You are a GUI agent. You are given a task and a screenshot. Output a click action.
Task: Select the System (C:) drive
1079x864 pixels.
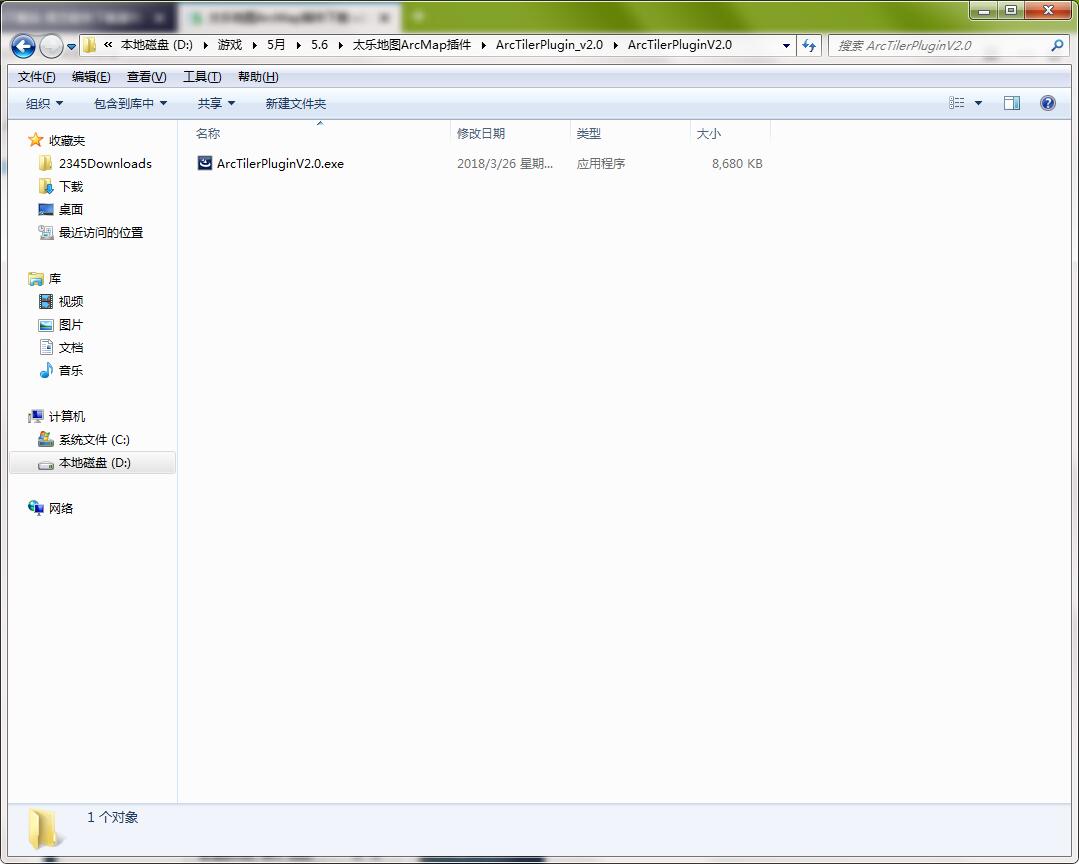93,439
